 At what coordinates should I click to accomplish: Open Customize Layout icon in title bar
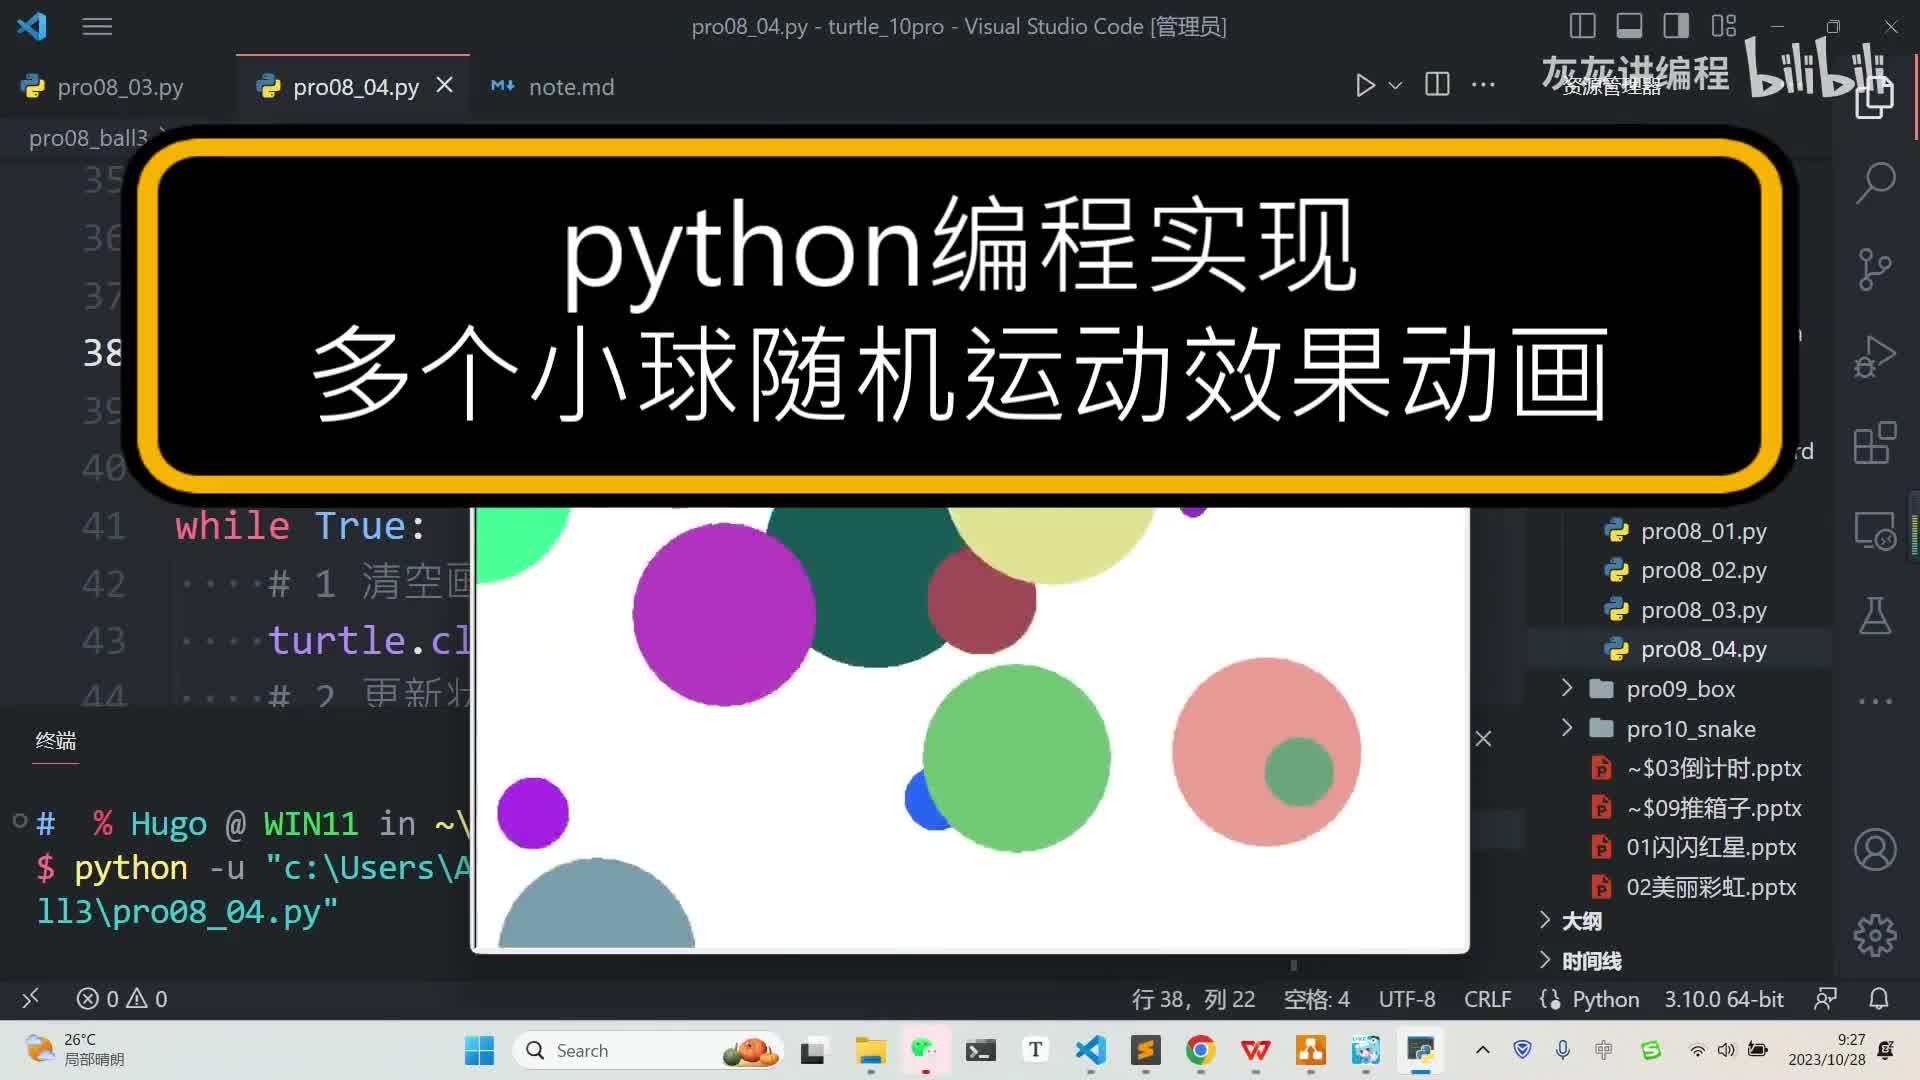[x=1724, y=26]
